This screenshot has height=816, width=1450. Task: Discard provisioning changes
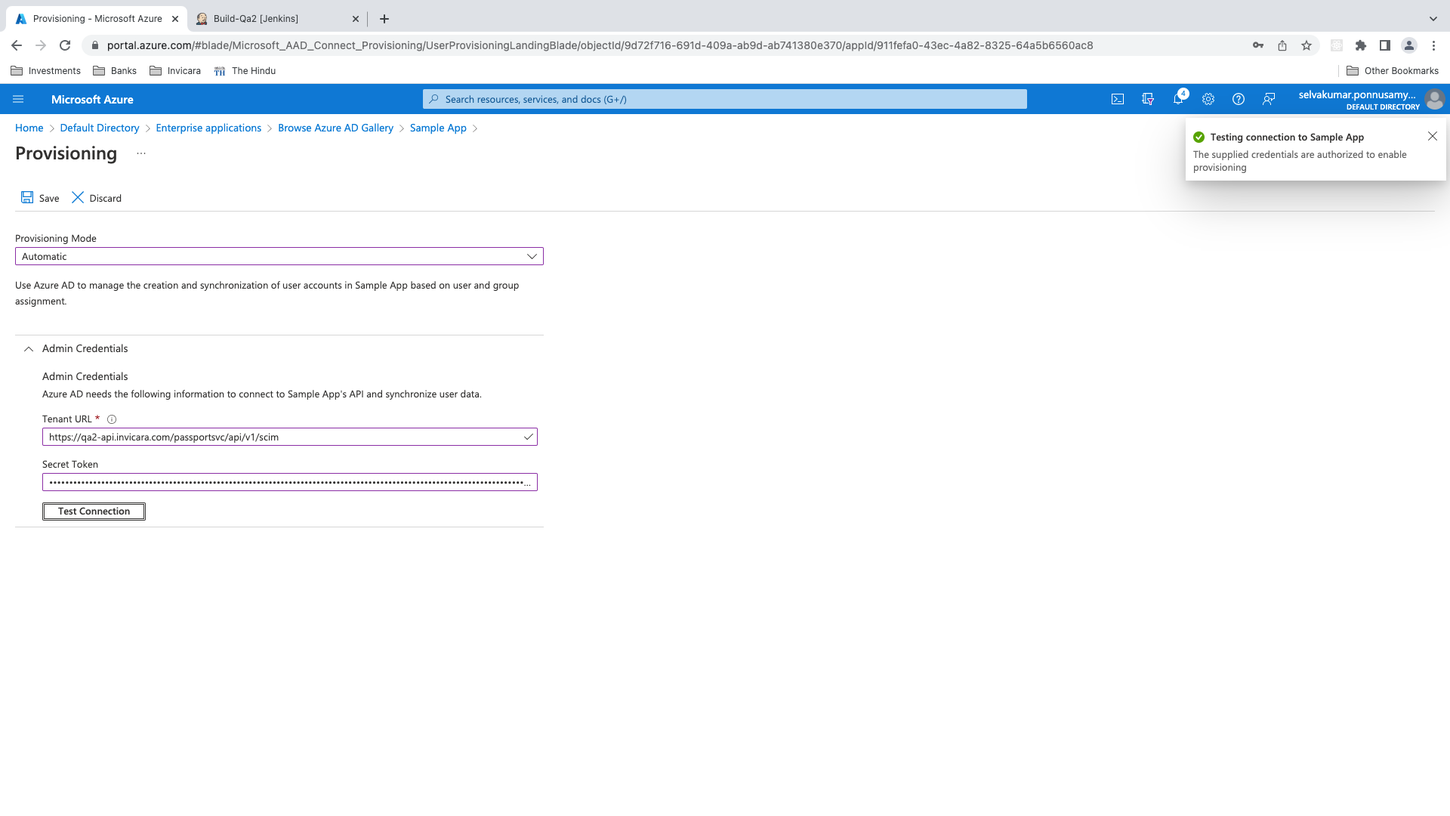coord(96,198)
